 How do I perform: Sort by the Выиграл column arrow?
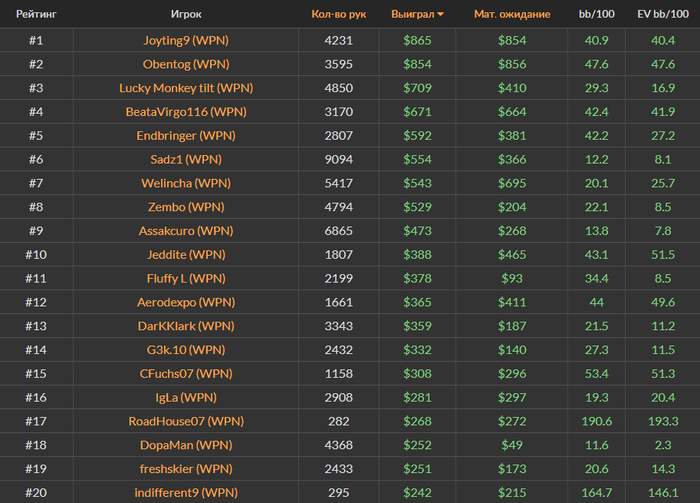pos(441,14)
